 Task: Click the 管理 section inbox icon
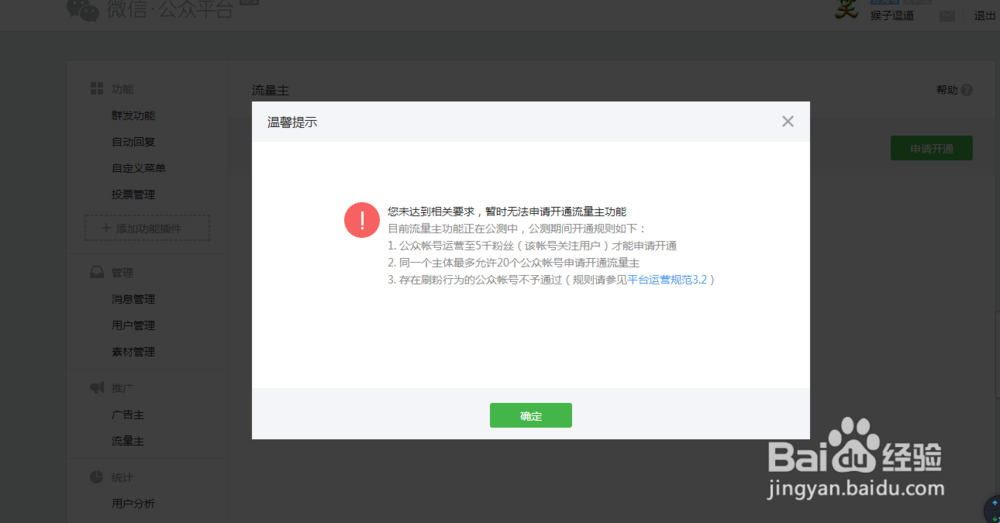97,272
